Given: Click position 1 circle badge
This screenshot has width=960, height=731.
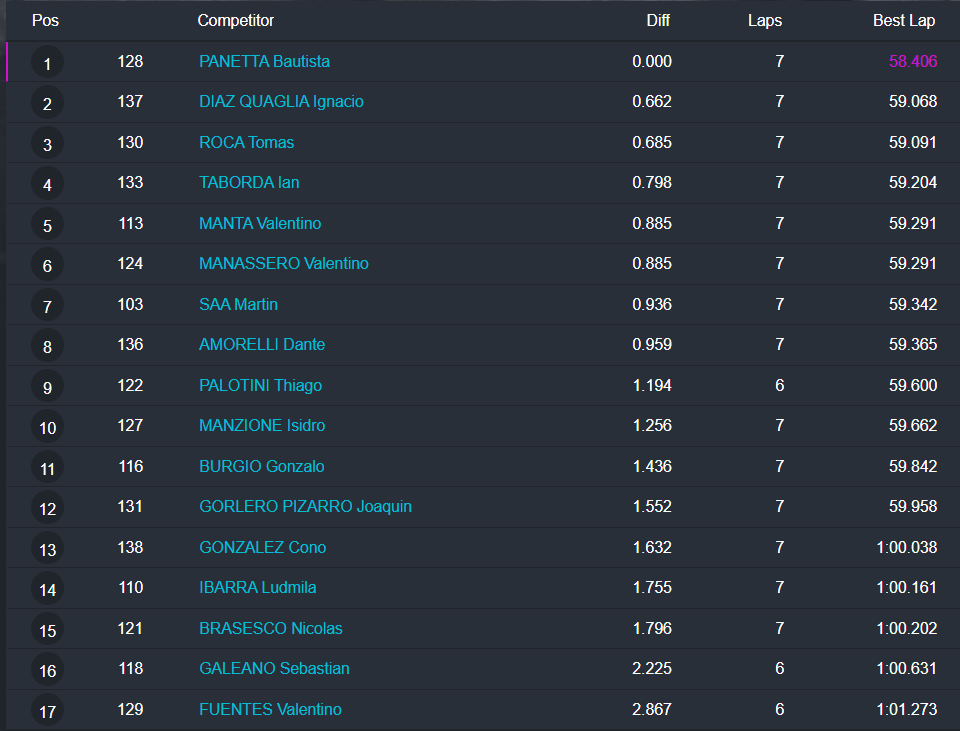Looking at the screenshot, I should click(47, 65).
